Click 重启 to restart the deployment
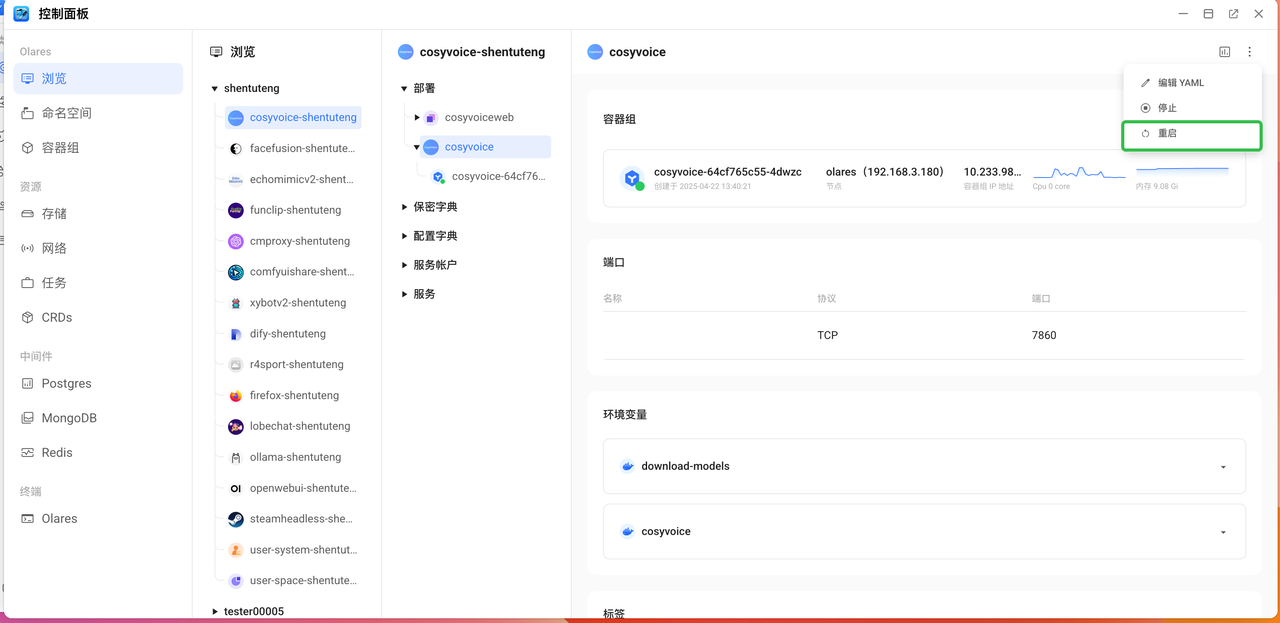1280x623 pixels. point(1167,134)
